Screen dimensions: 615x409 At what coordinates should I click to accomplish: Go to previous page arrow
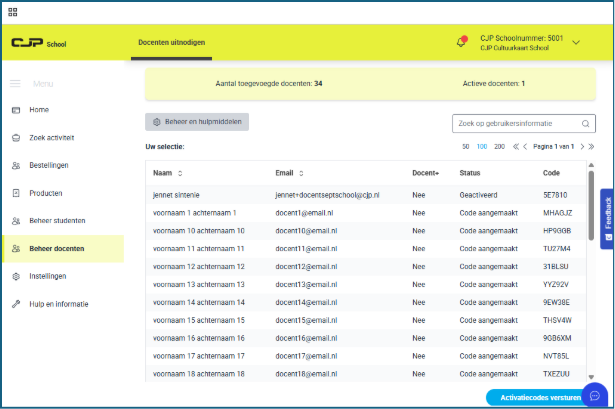[x=525, y=146]
